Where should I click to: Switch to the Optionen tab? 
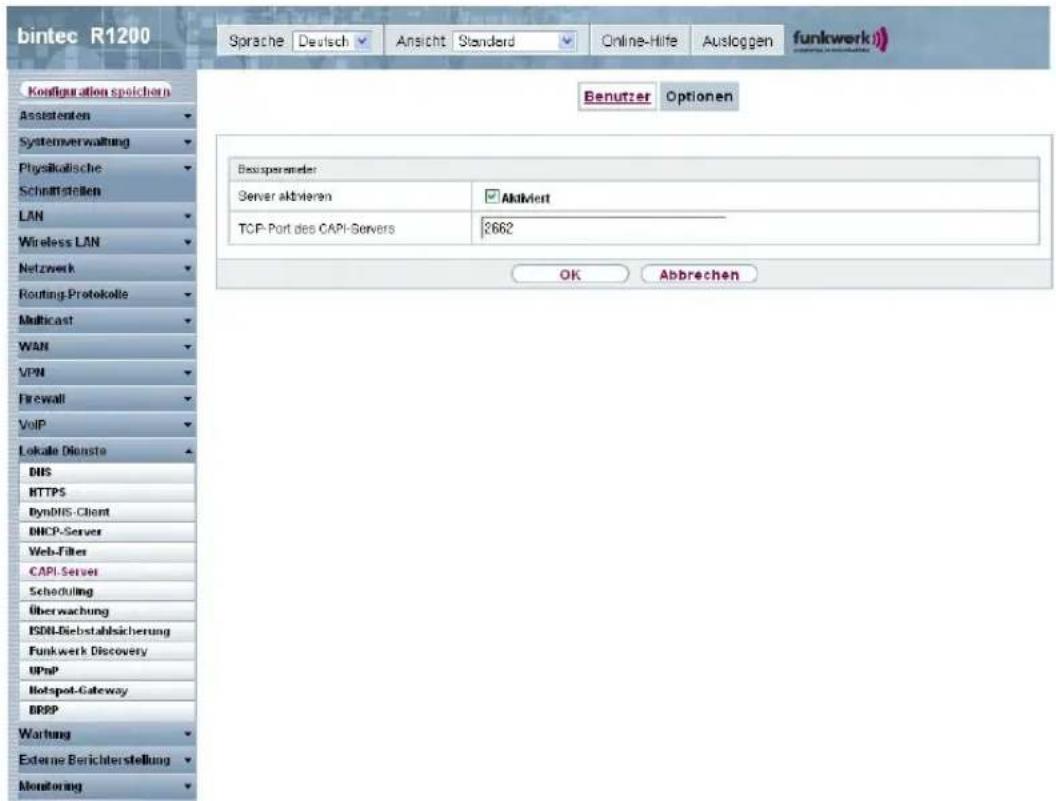click(699, 96)
